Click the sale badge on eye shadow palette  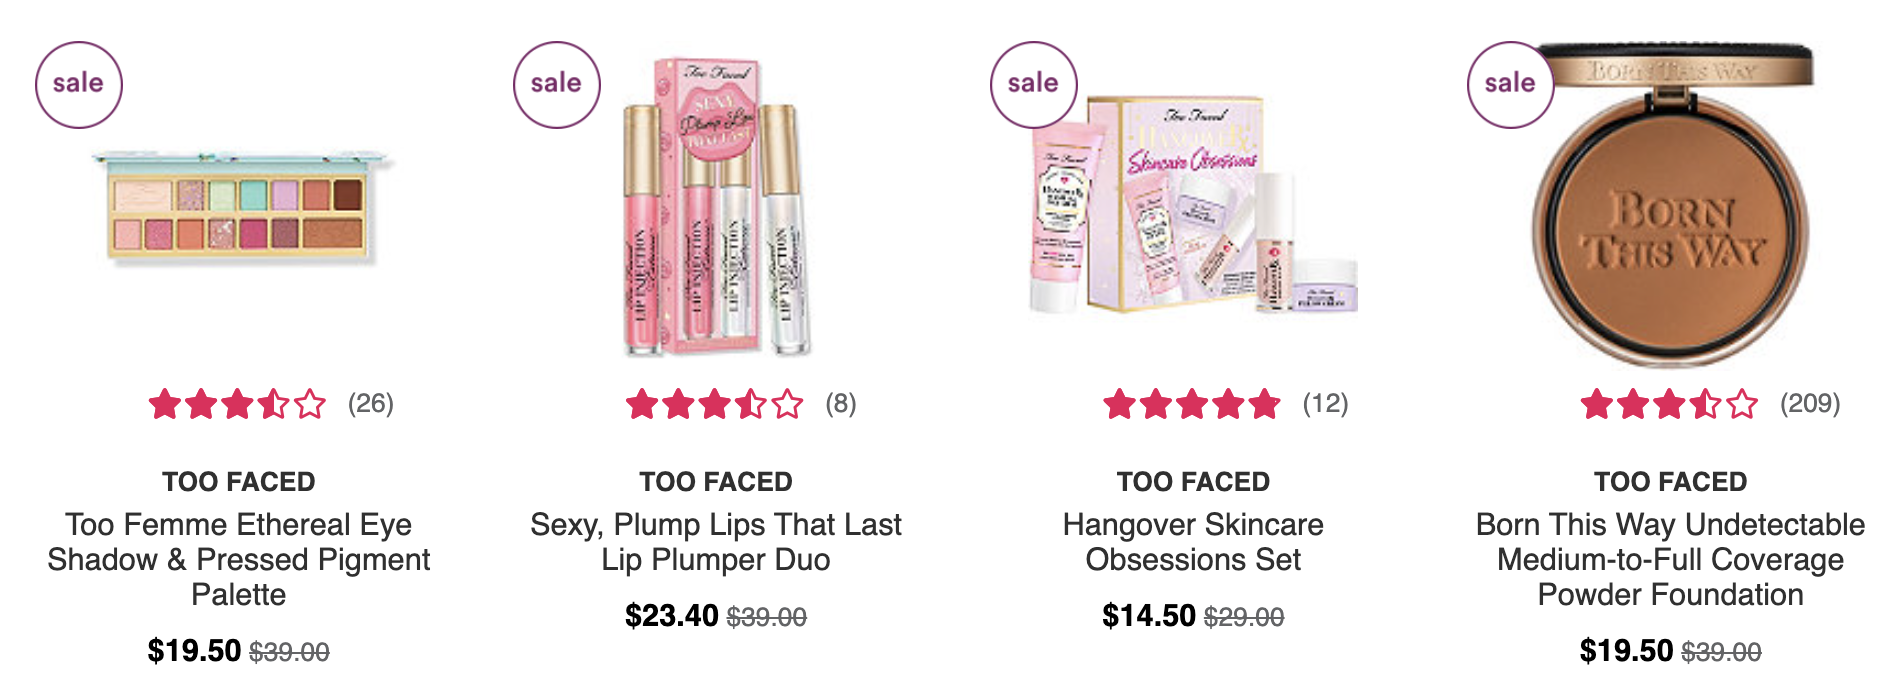(79, 85)
